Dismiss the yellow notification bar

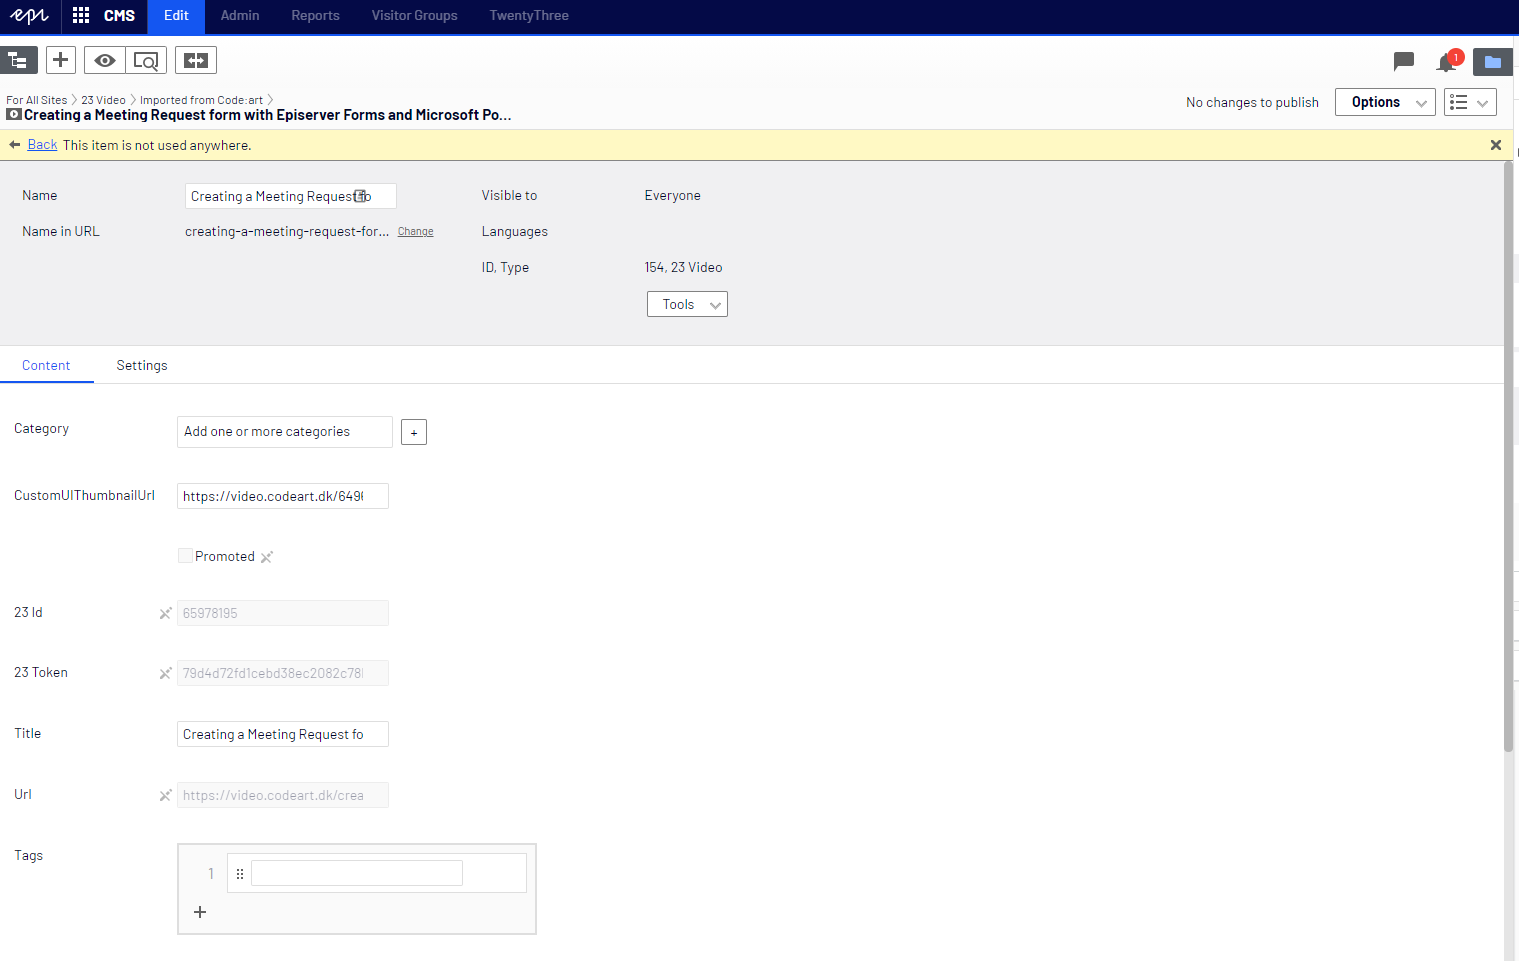1495,145
